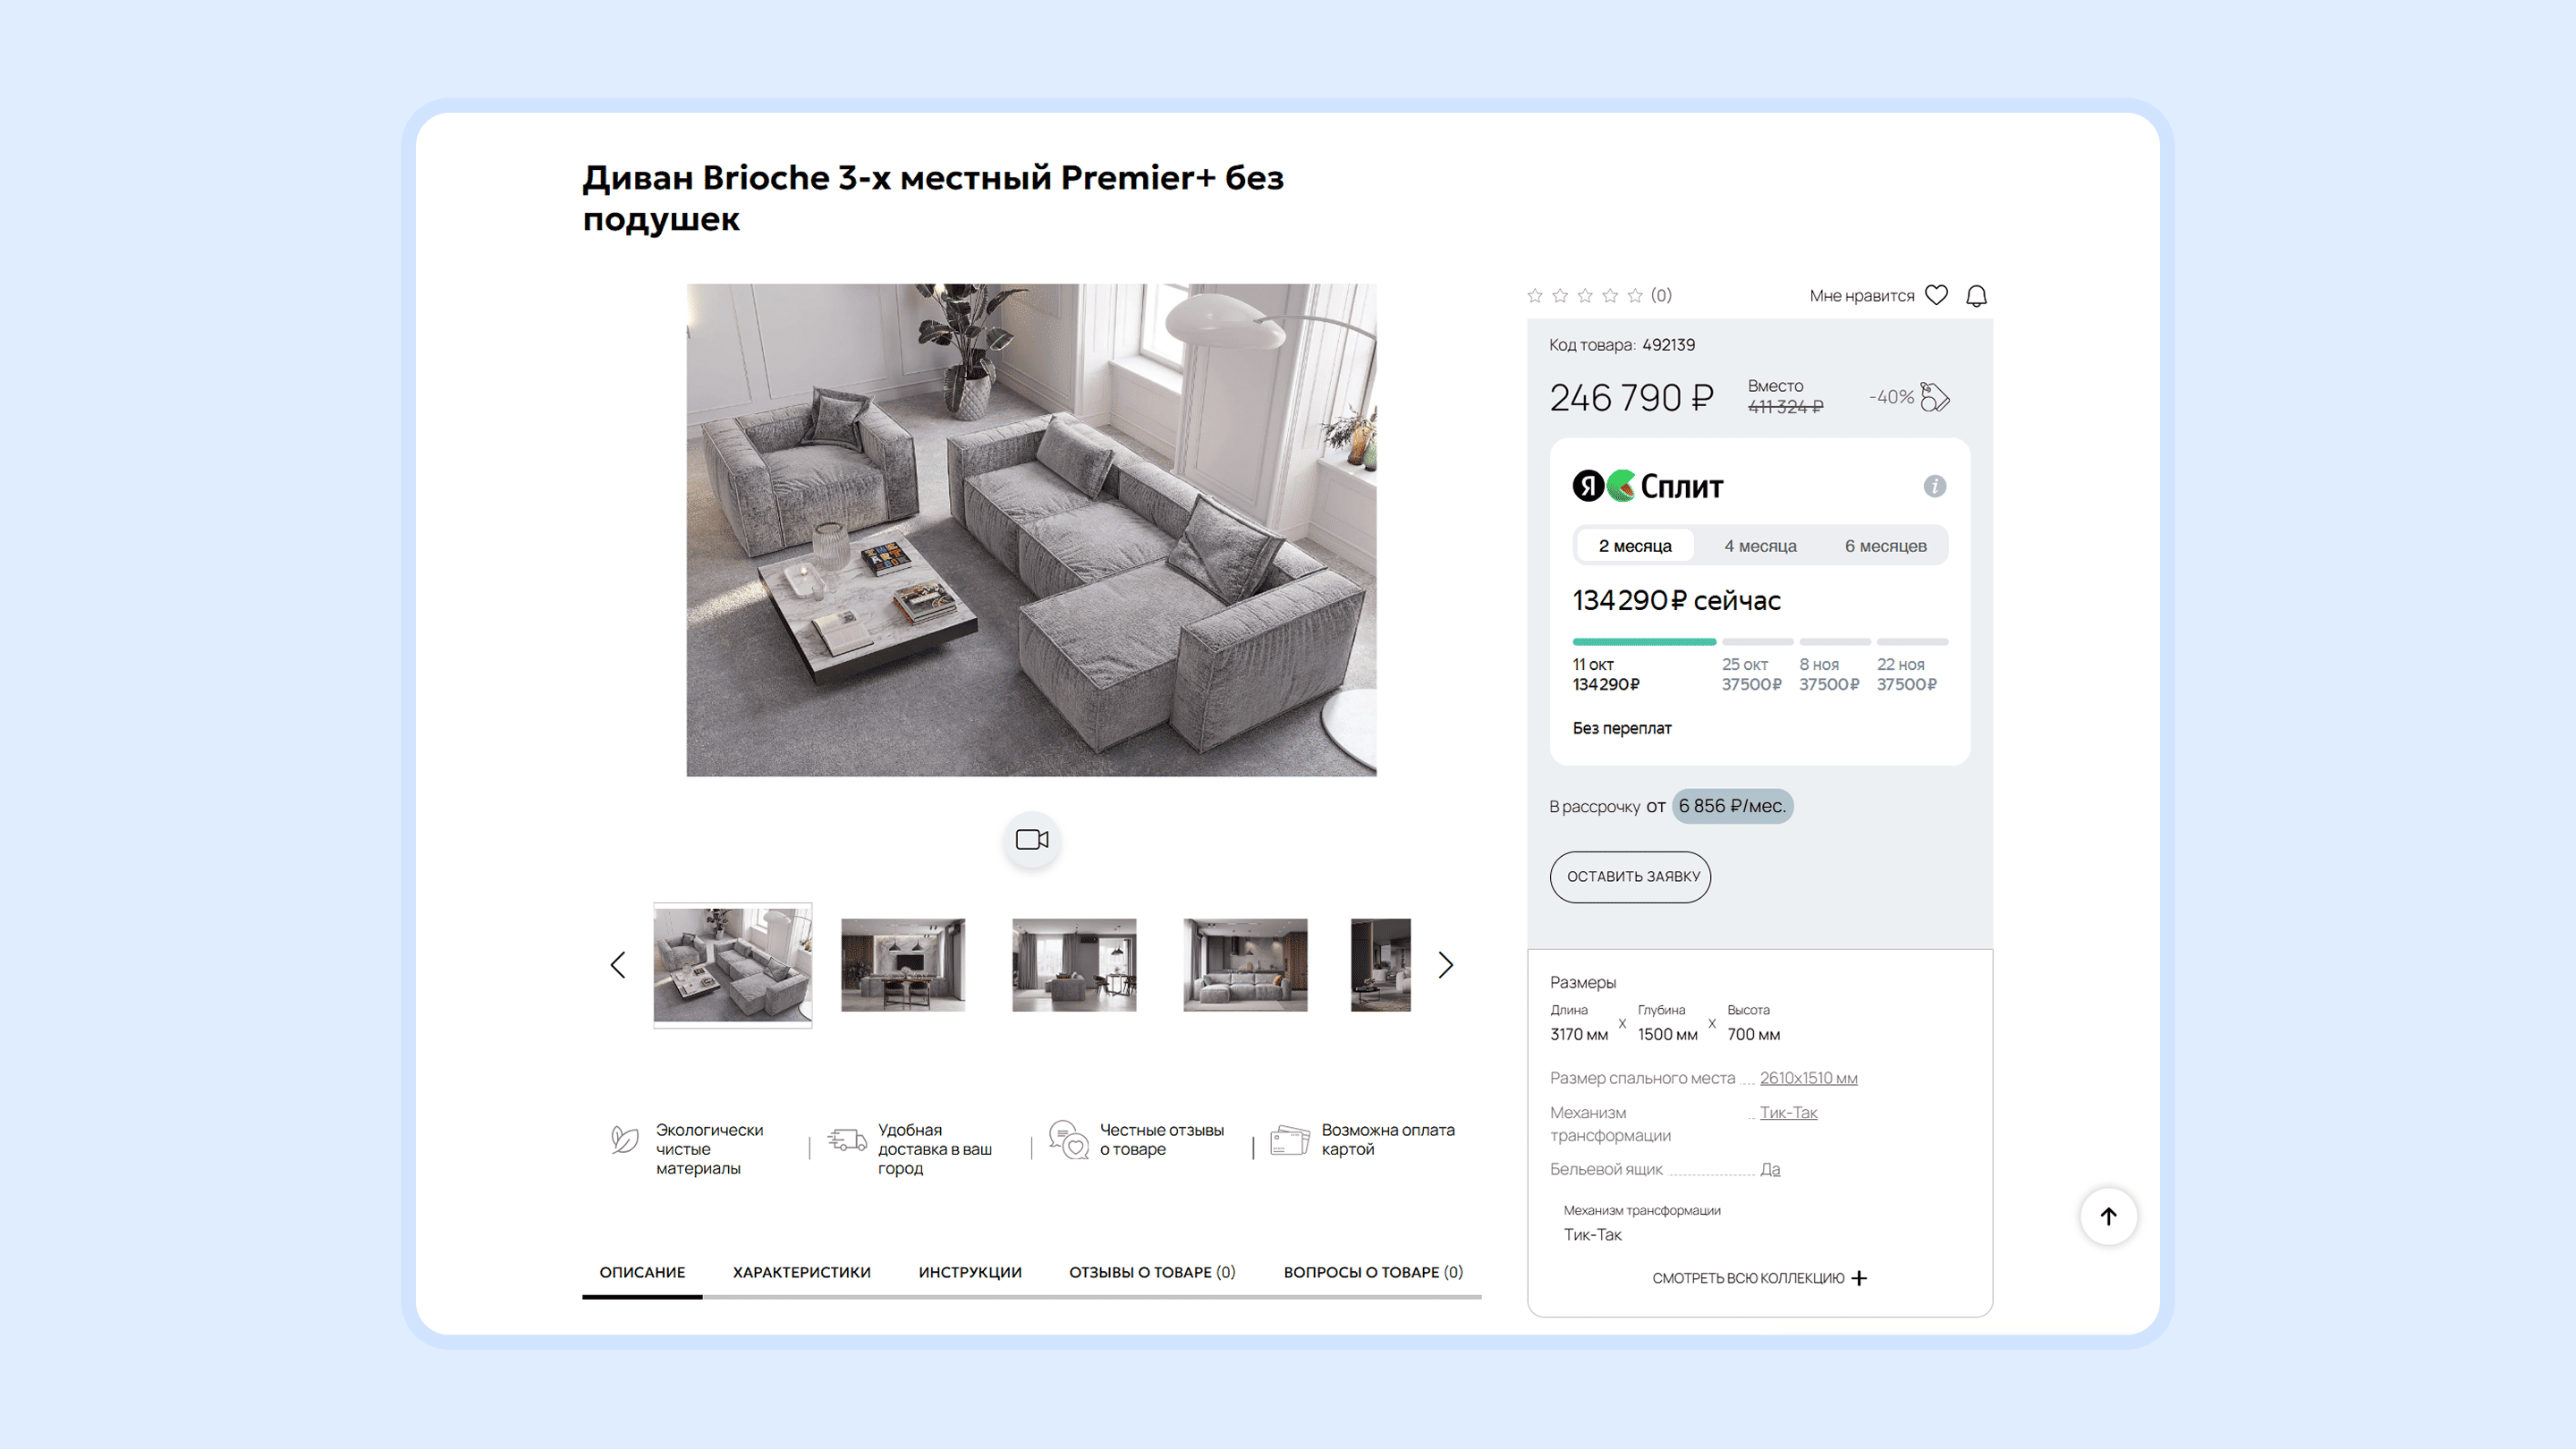Screen dimensions: 2576x1449
Task: Click the bell notification icon
Action: click(x=1976, y=296)
